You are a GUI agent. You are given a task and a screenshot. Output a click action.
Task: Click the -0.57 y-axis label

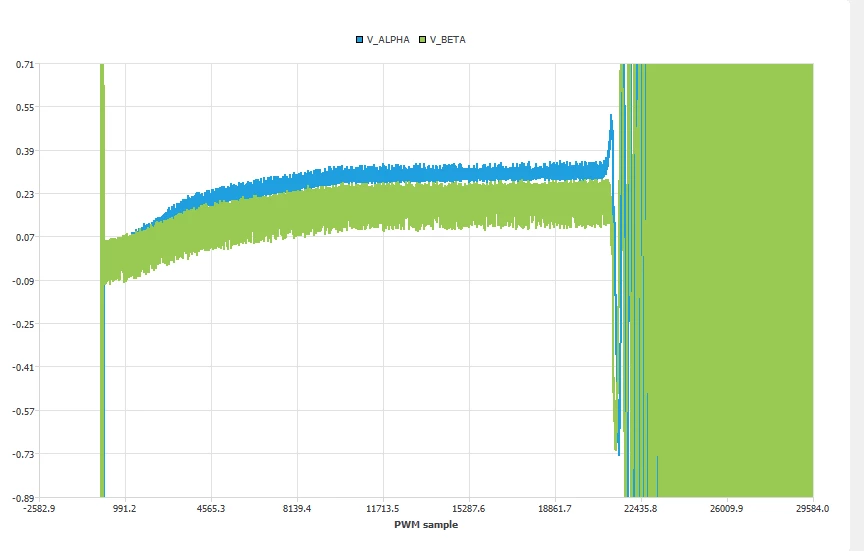point(23,411)
